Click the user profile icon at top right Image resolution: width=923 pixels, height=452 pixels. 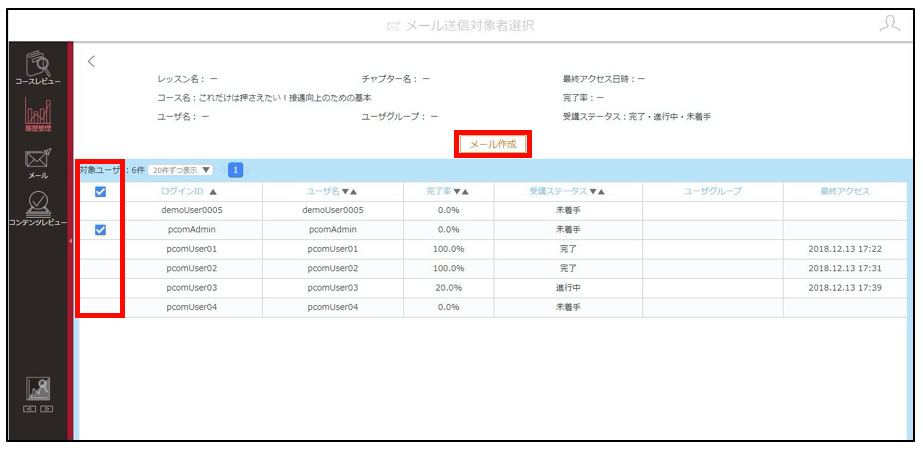pos(889,25)
